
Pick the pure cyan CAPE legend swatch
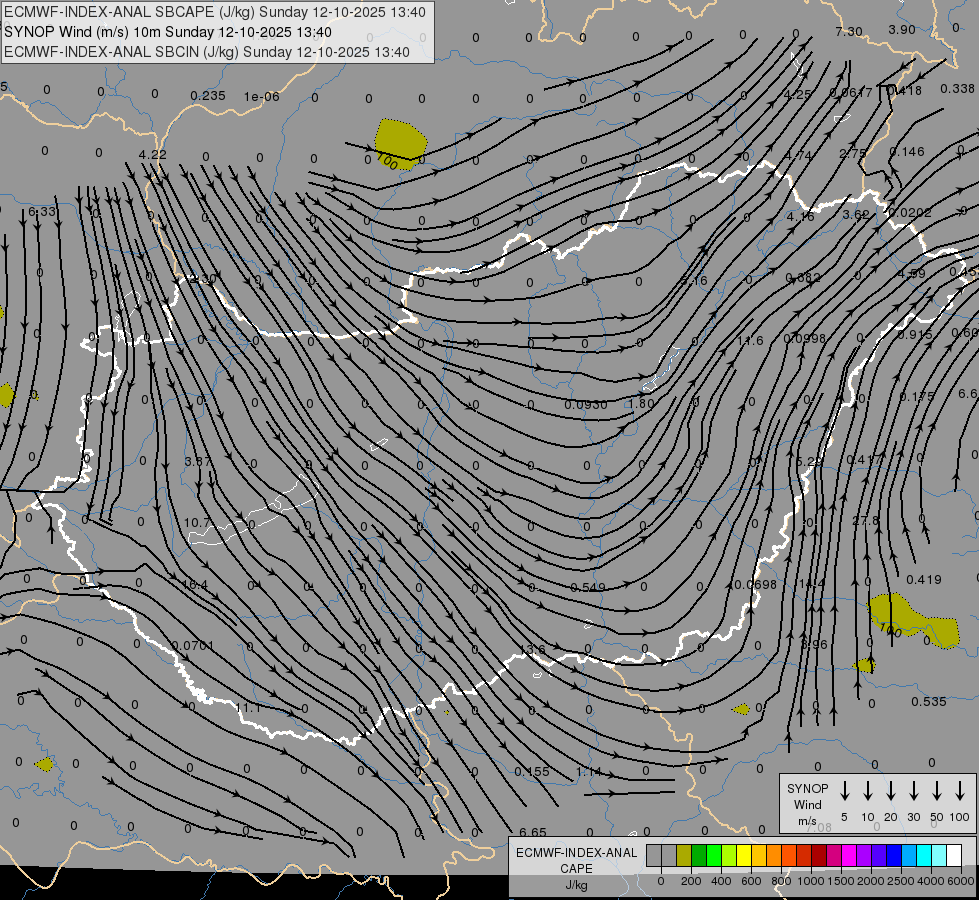[x=923, y=856]
